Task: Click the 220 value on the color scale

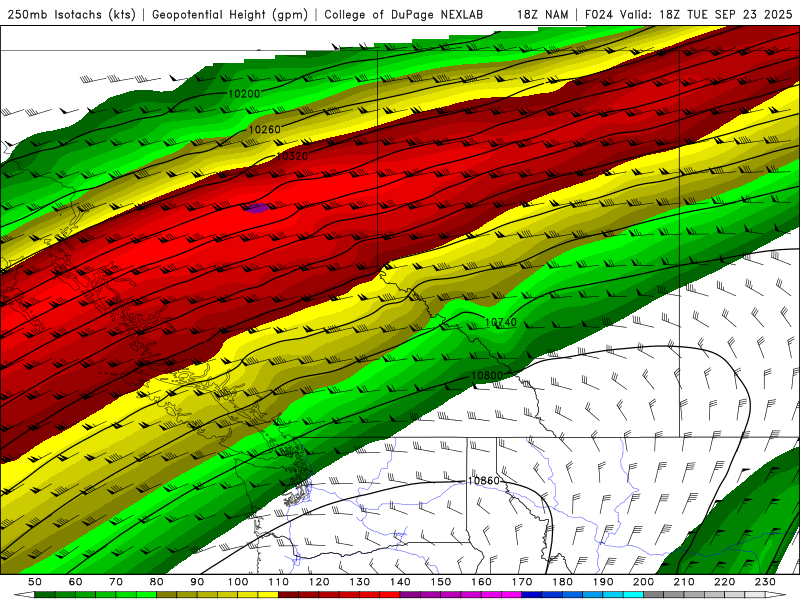Action: pos(724,582)
